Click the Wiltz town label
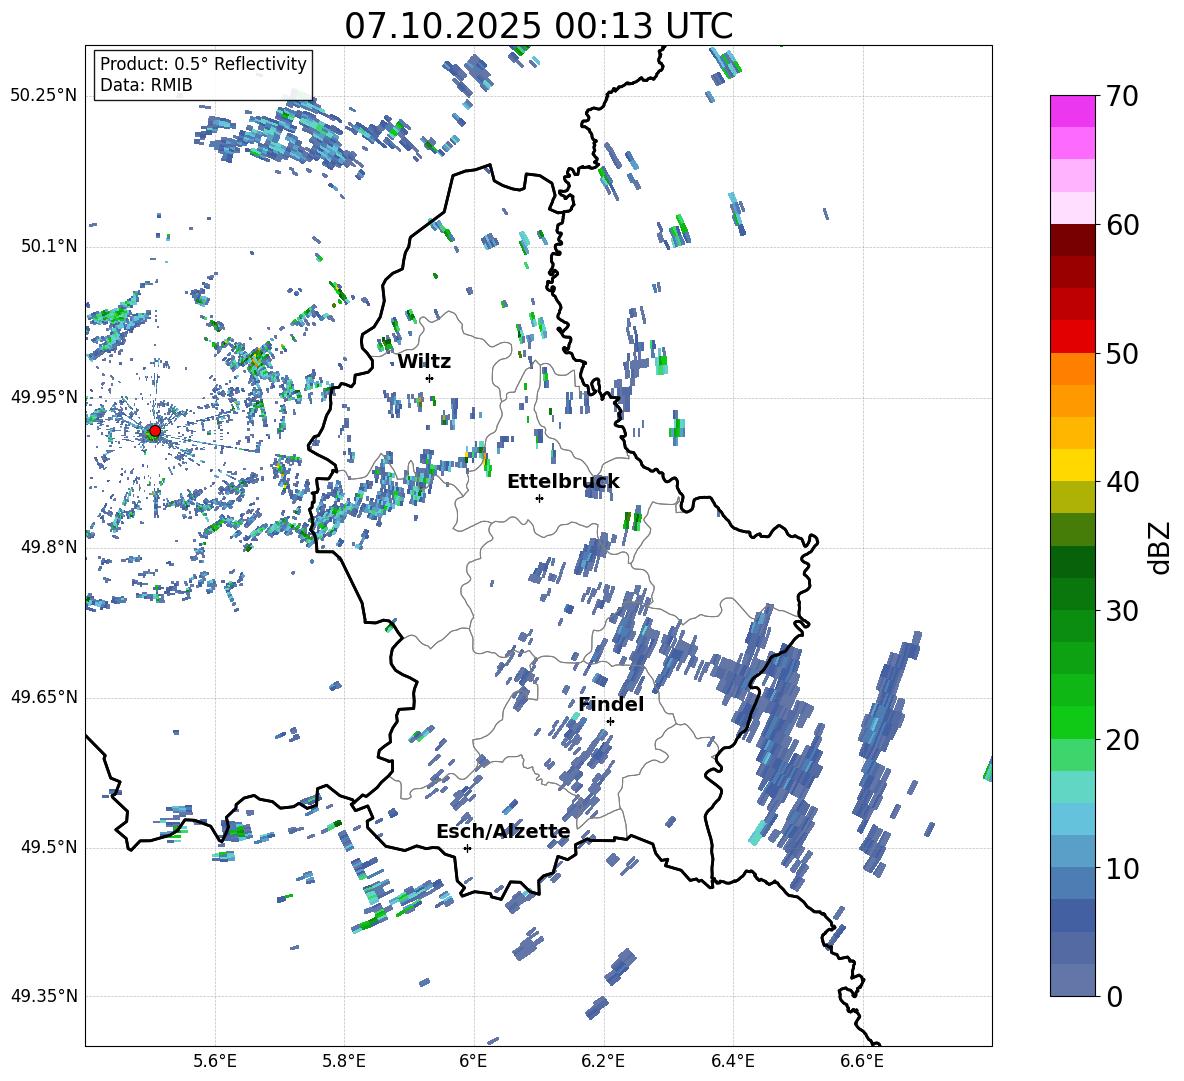 click(x=424, y=362)
